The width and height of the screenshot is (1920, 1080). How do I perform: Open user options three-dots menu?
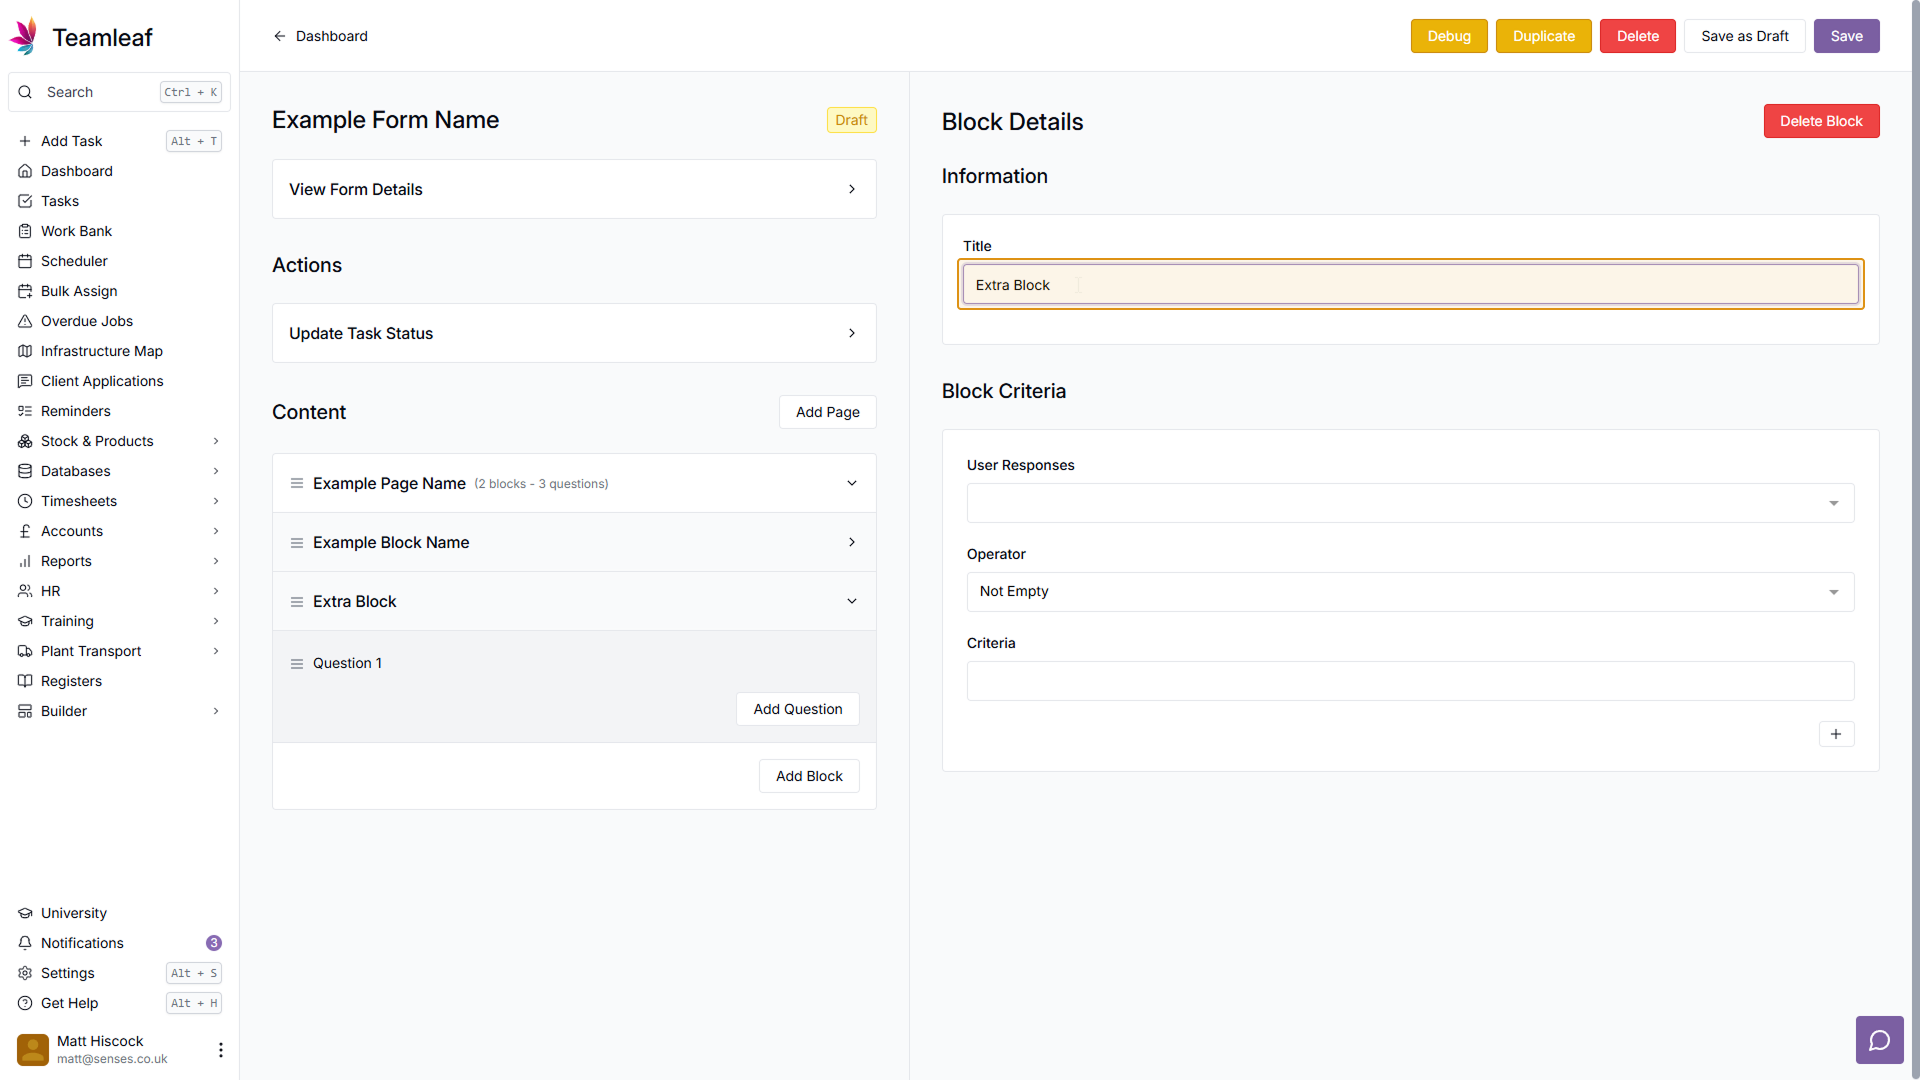(220, 1050)
